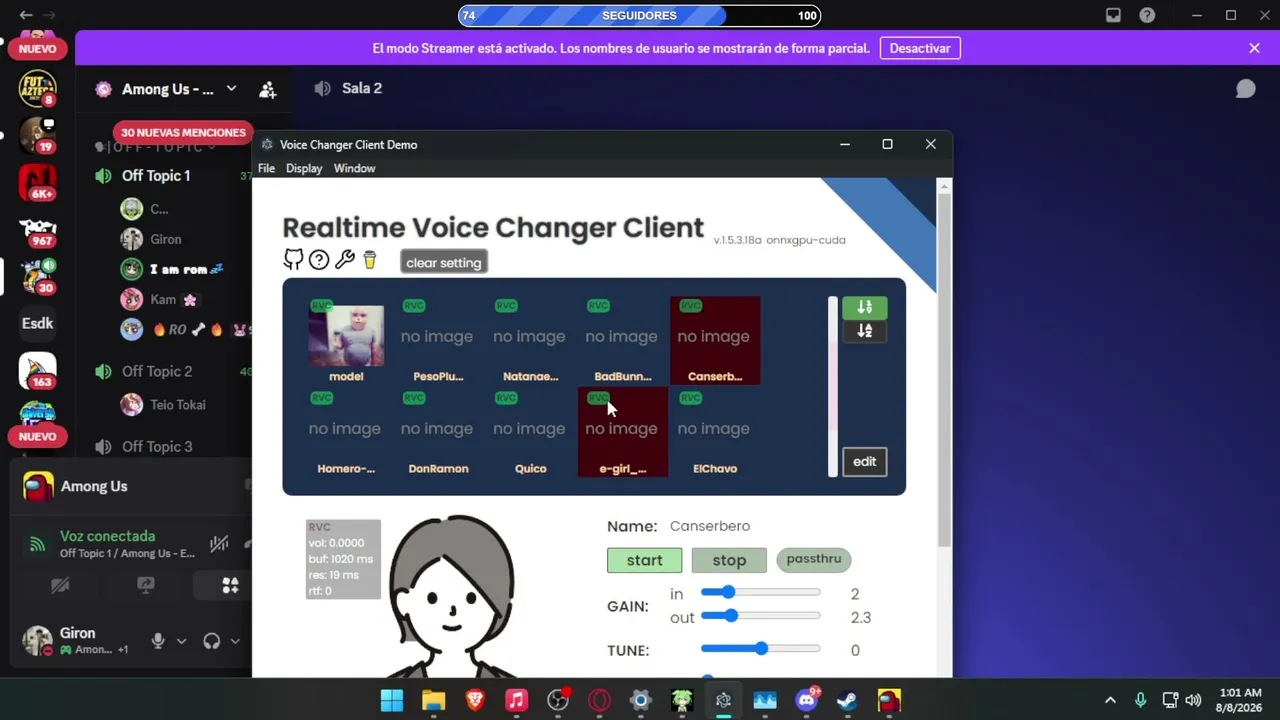
Task: Click the green start button
Action: [644, 560]
